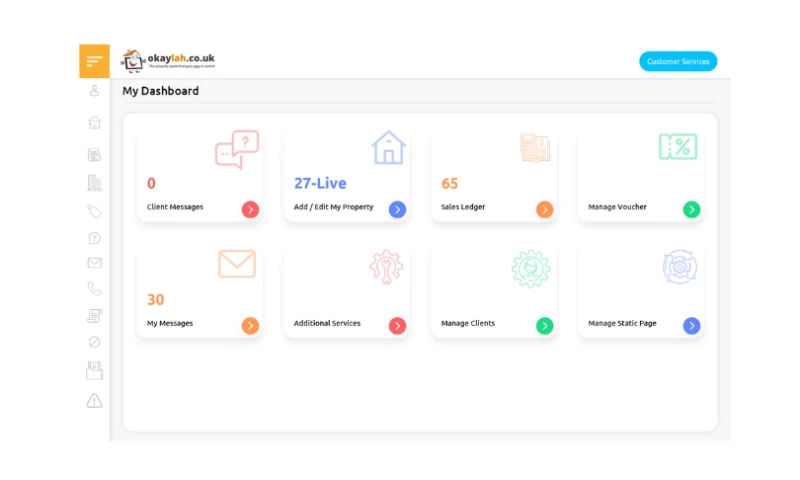Click the envelope mail icon in sidebar
Screen dimensions: 800x480
(x=94, y=263)
